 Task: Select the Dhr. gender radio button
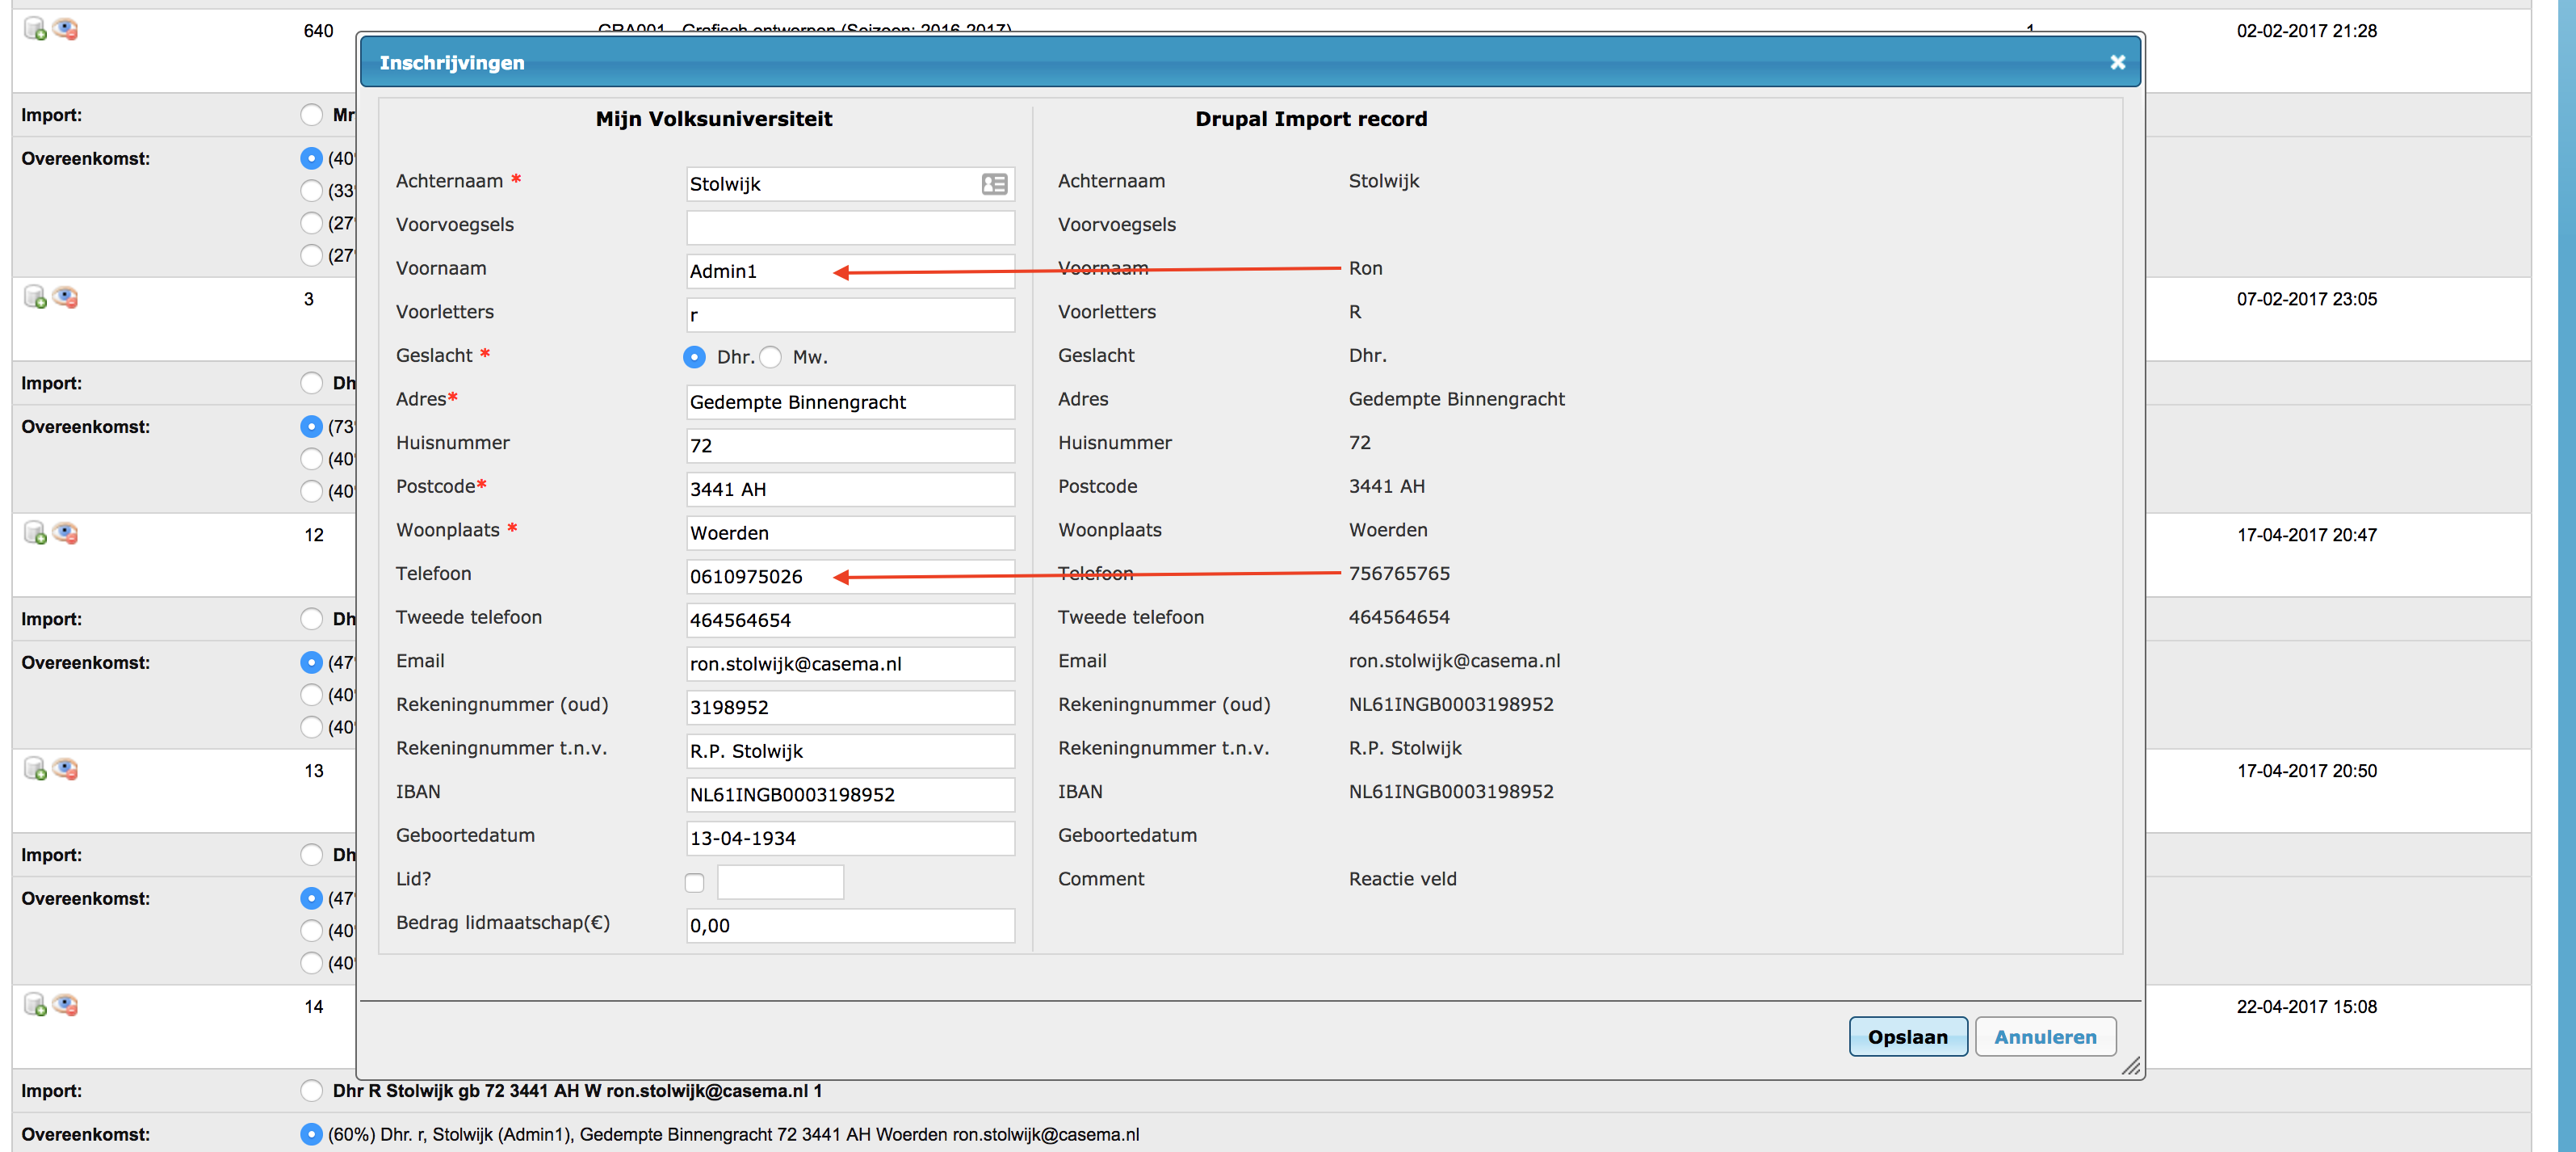[695, 357]
